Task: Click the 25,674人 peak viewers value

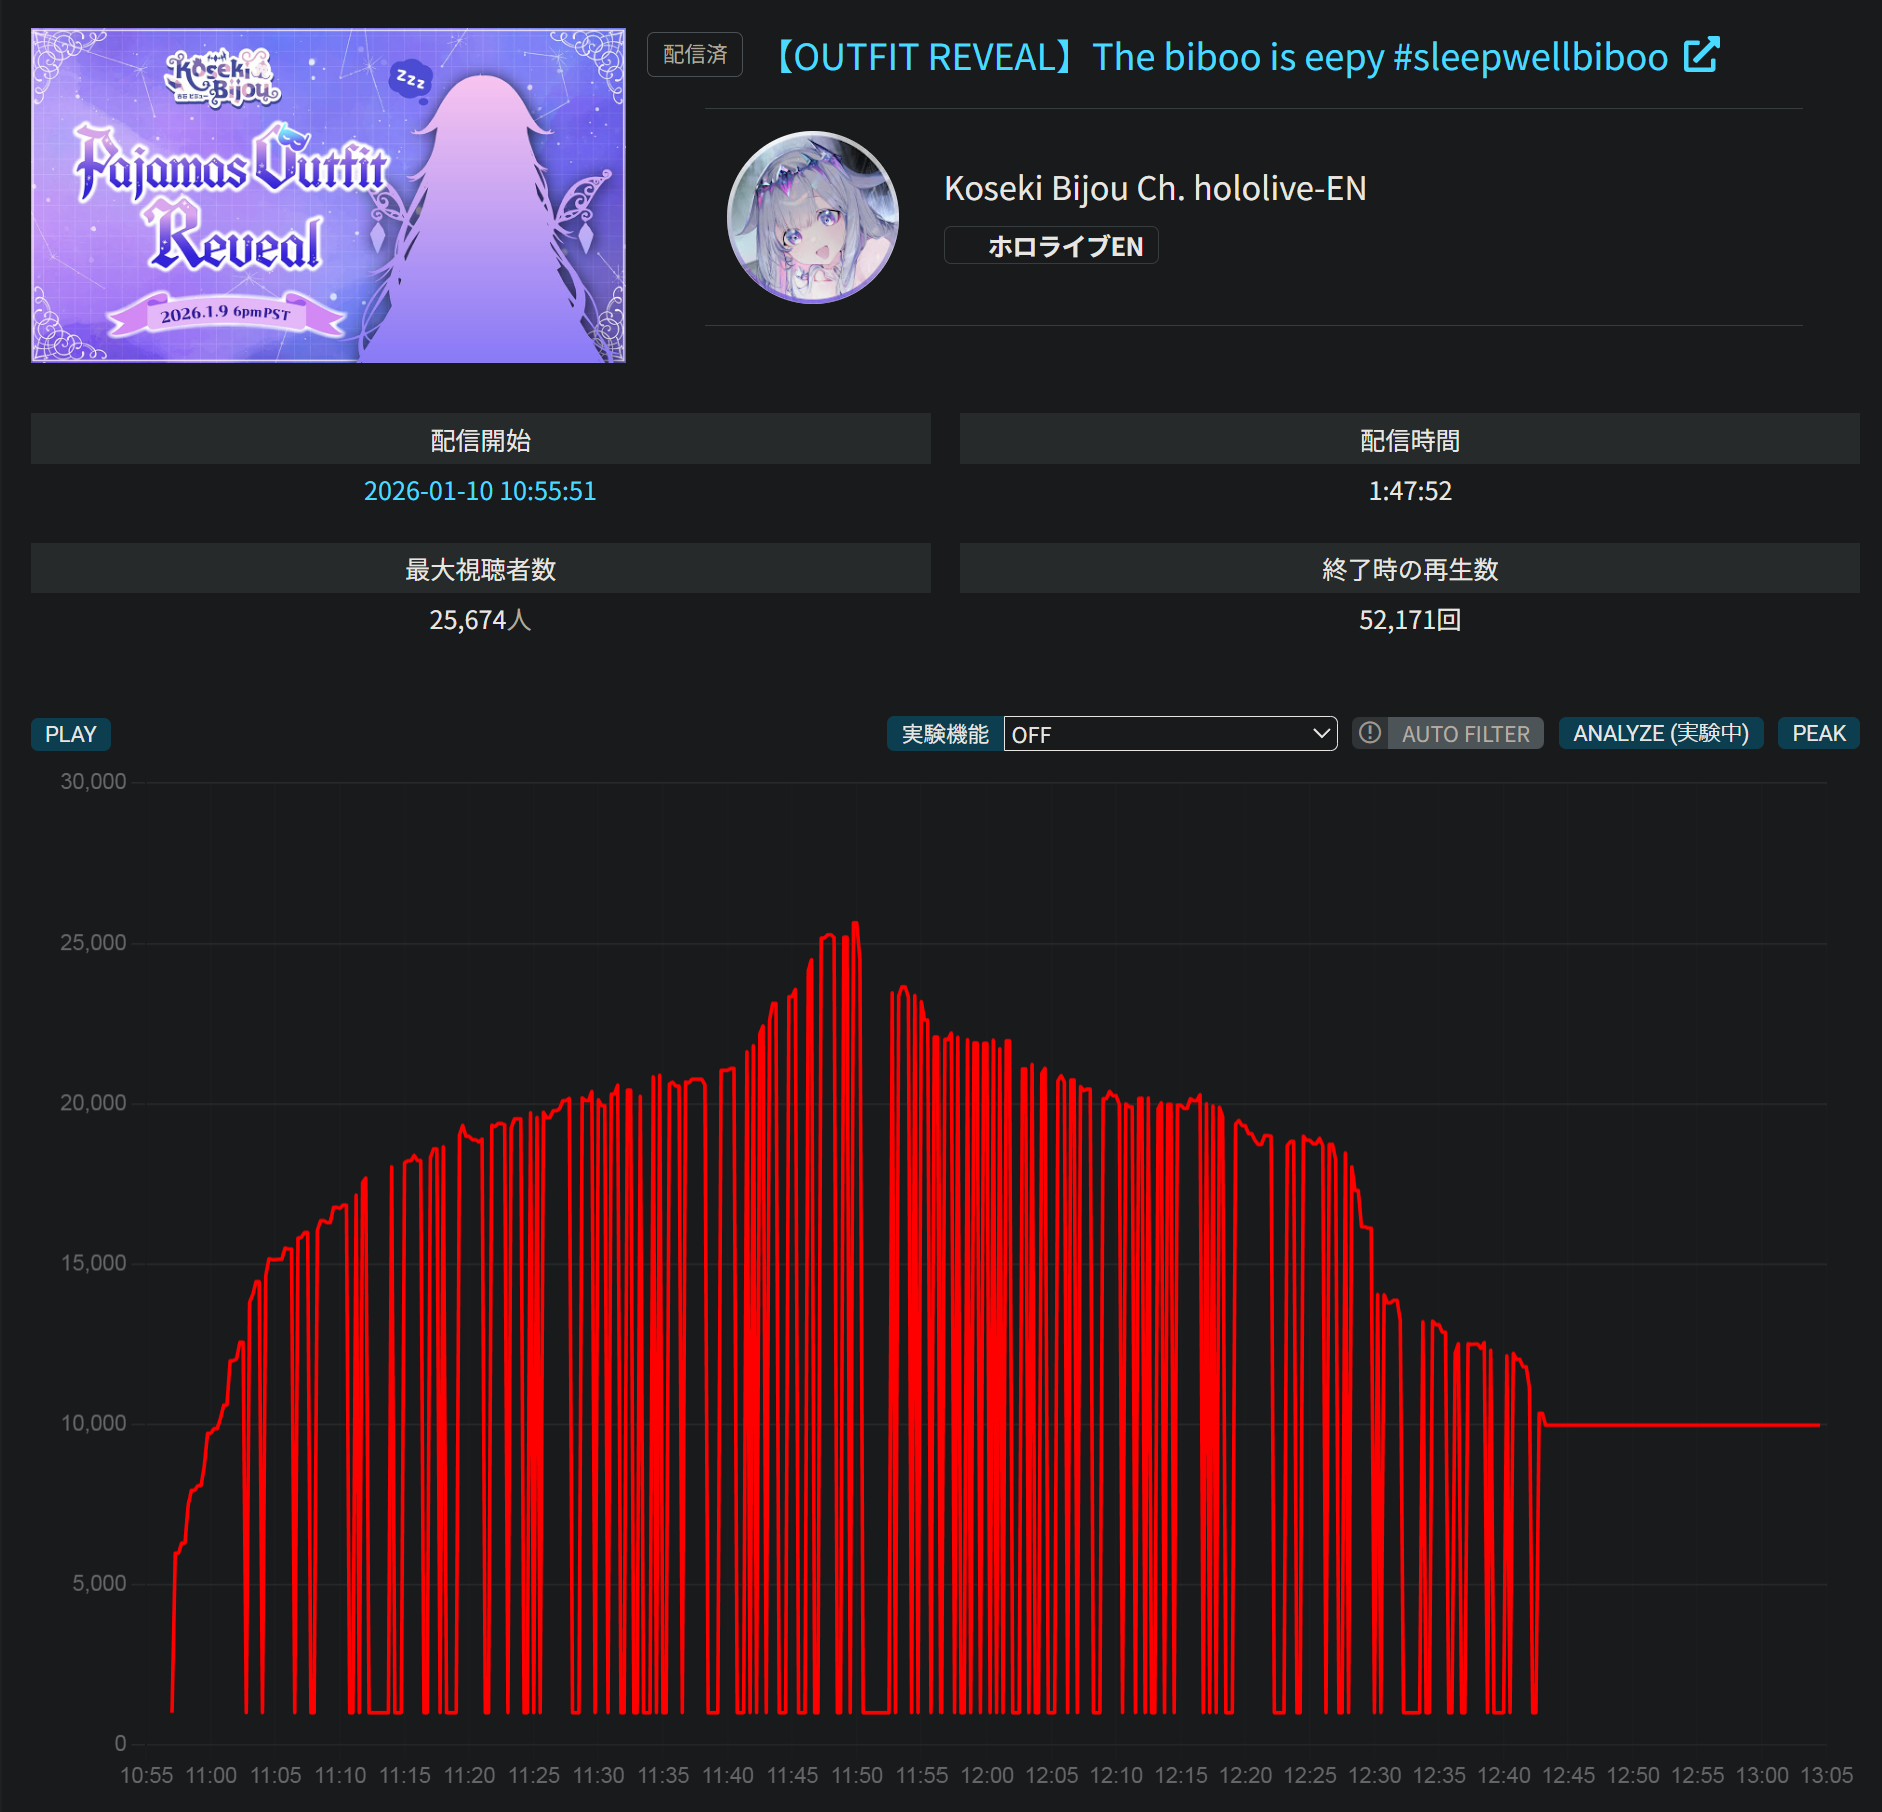Action: tap(480, 620)
